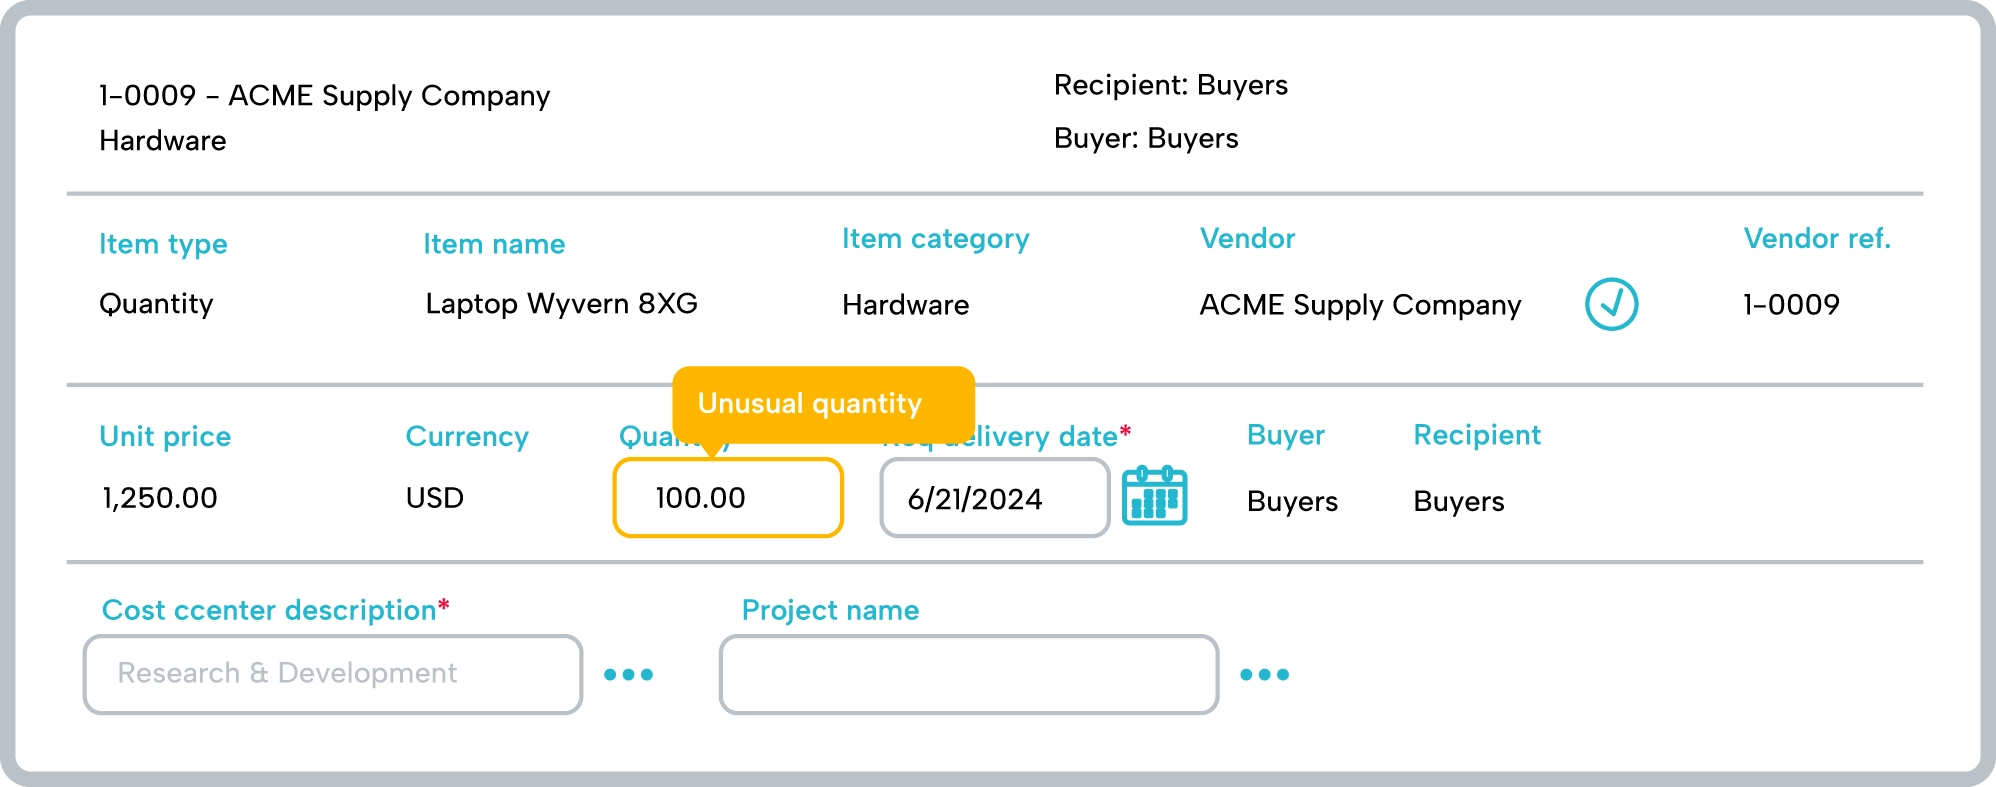Focus the Cost center description field
The height and width of the screenshot is (787, 1996).
pos(332,674)
